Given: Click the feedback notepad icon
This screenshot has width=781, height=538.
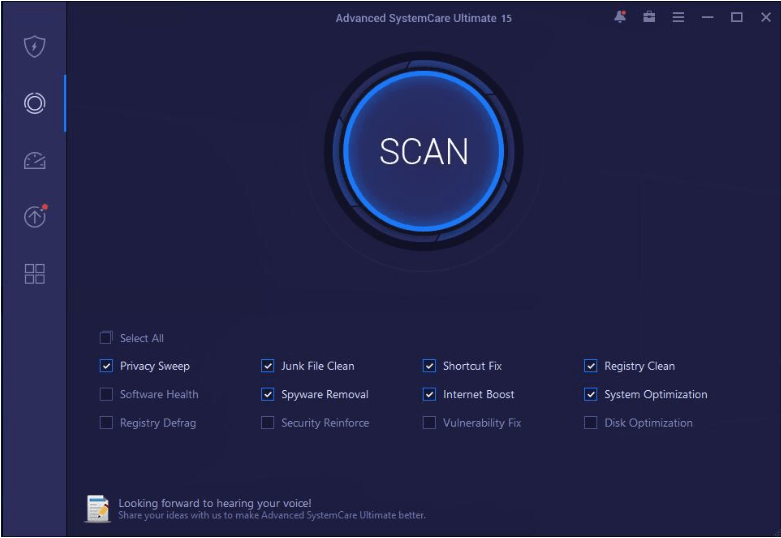Looking at the screenshot, I should pyautogui.click(x=98, y=509).
